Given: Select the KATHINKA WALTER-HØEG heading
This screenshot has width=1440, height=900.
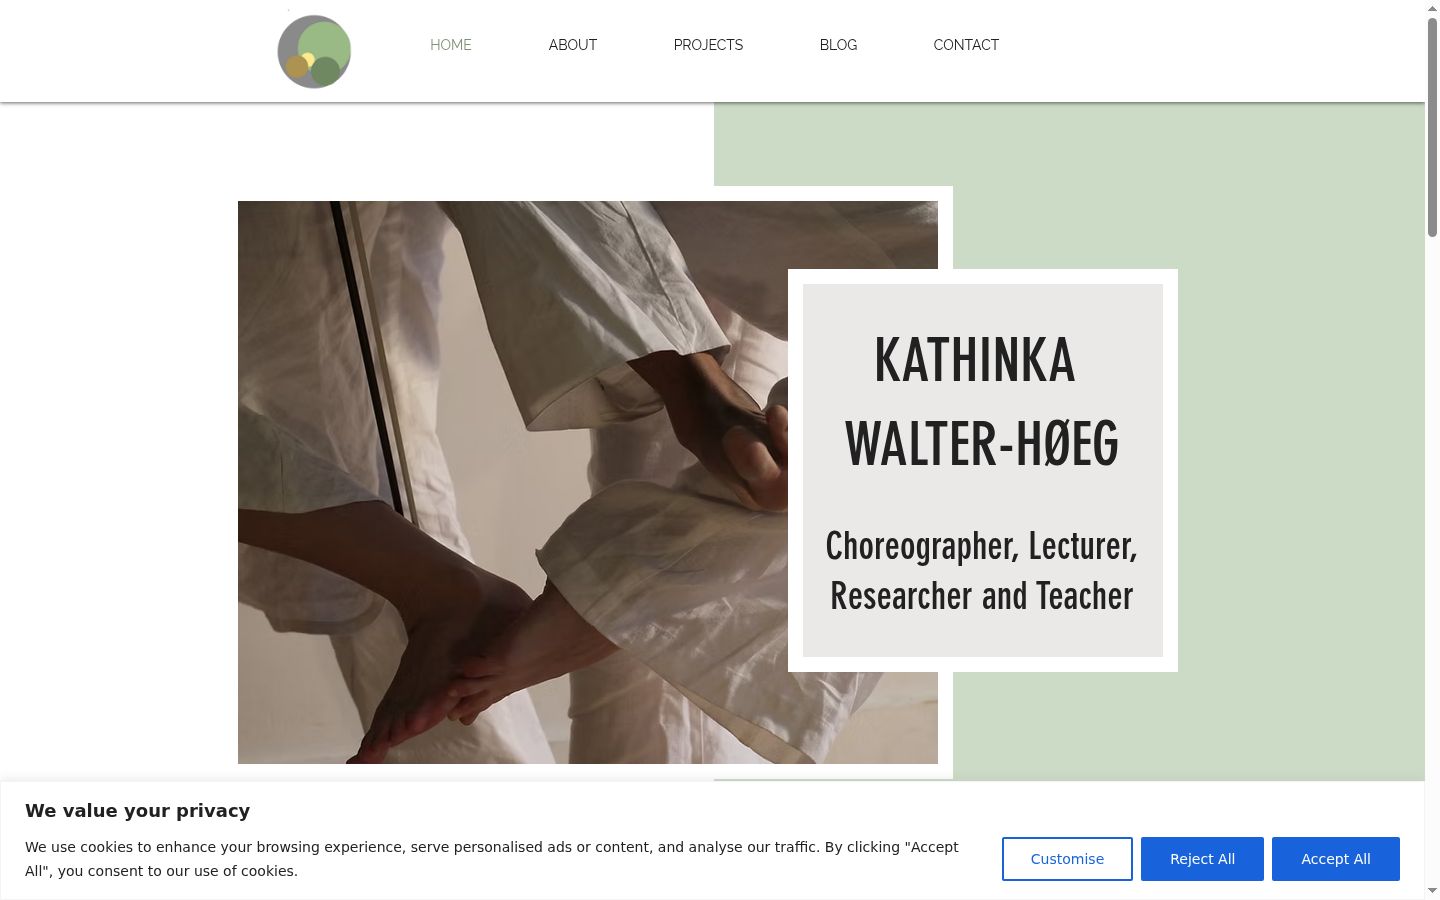Looking at the screenshot, I should [982, 402].
